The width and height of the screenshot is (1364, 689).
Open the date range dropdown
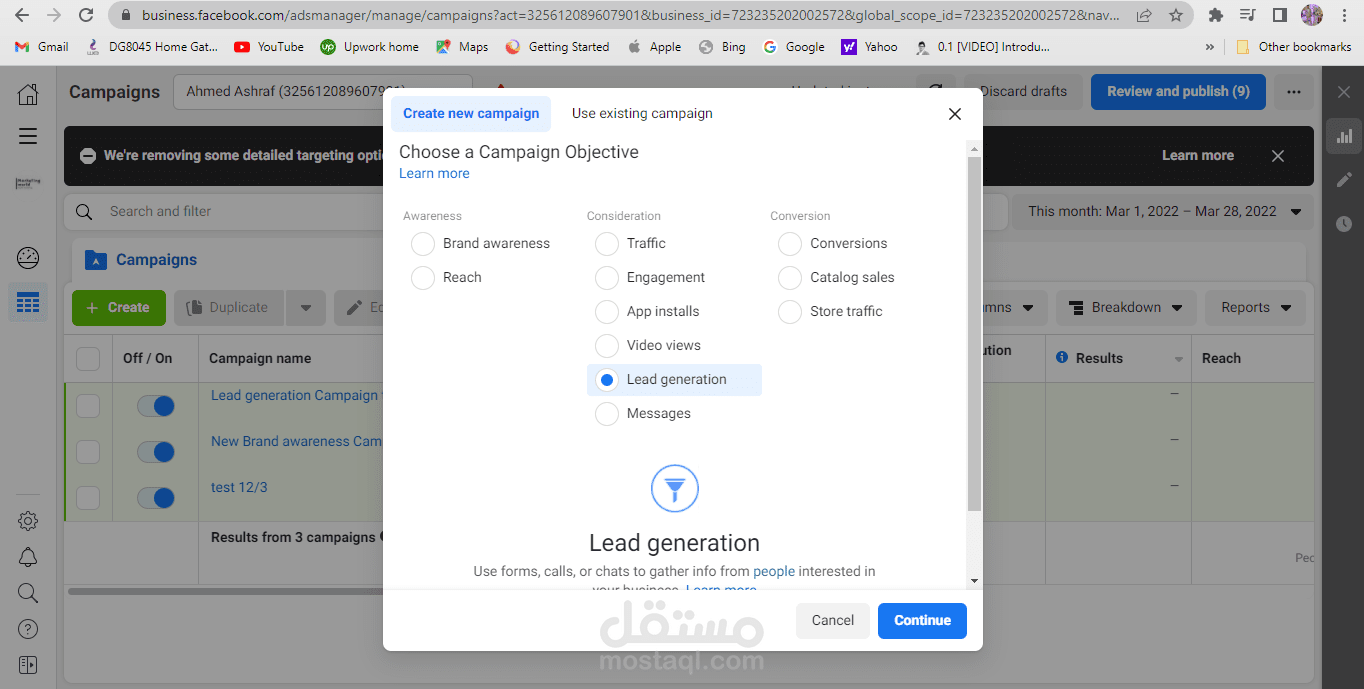(1165, 212)
